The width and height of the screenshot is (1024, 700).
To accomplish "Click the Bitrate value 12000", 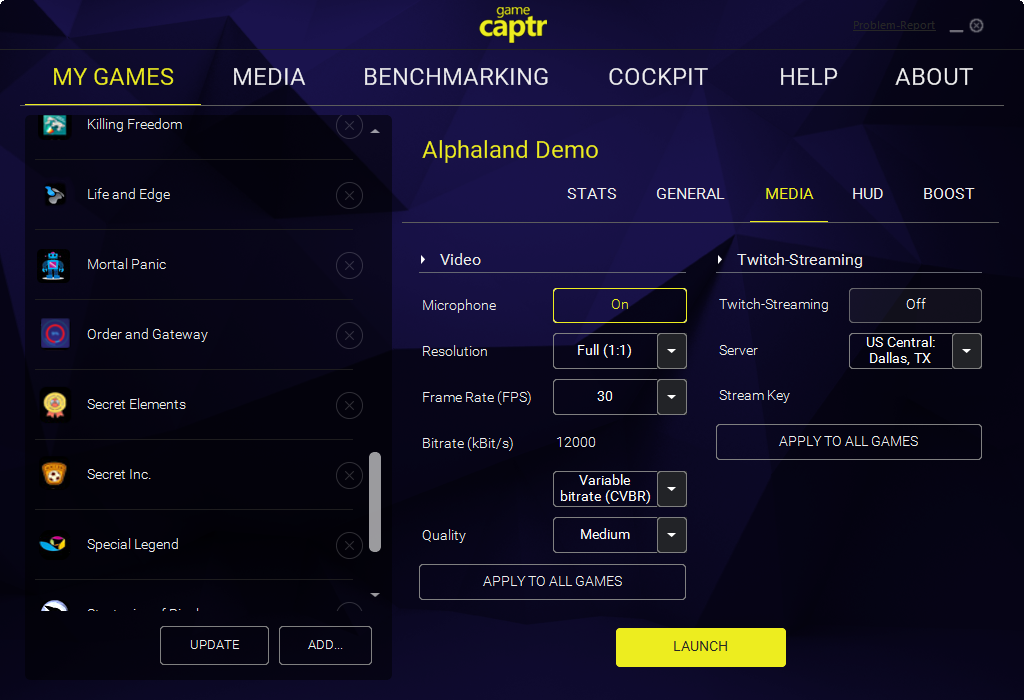I will pyautogui.click(x=575, y=443).
